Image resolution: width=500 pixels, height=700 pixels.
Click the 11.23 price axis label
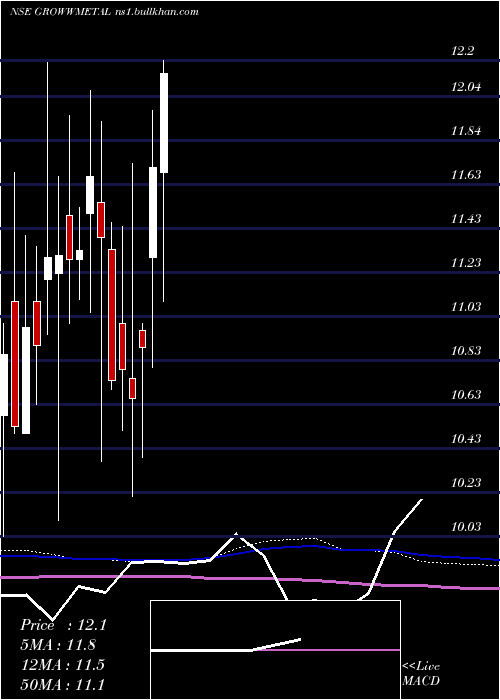coord(466,263)
